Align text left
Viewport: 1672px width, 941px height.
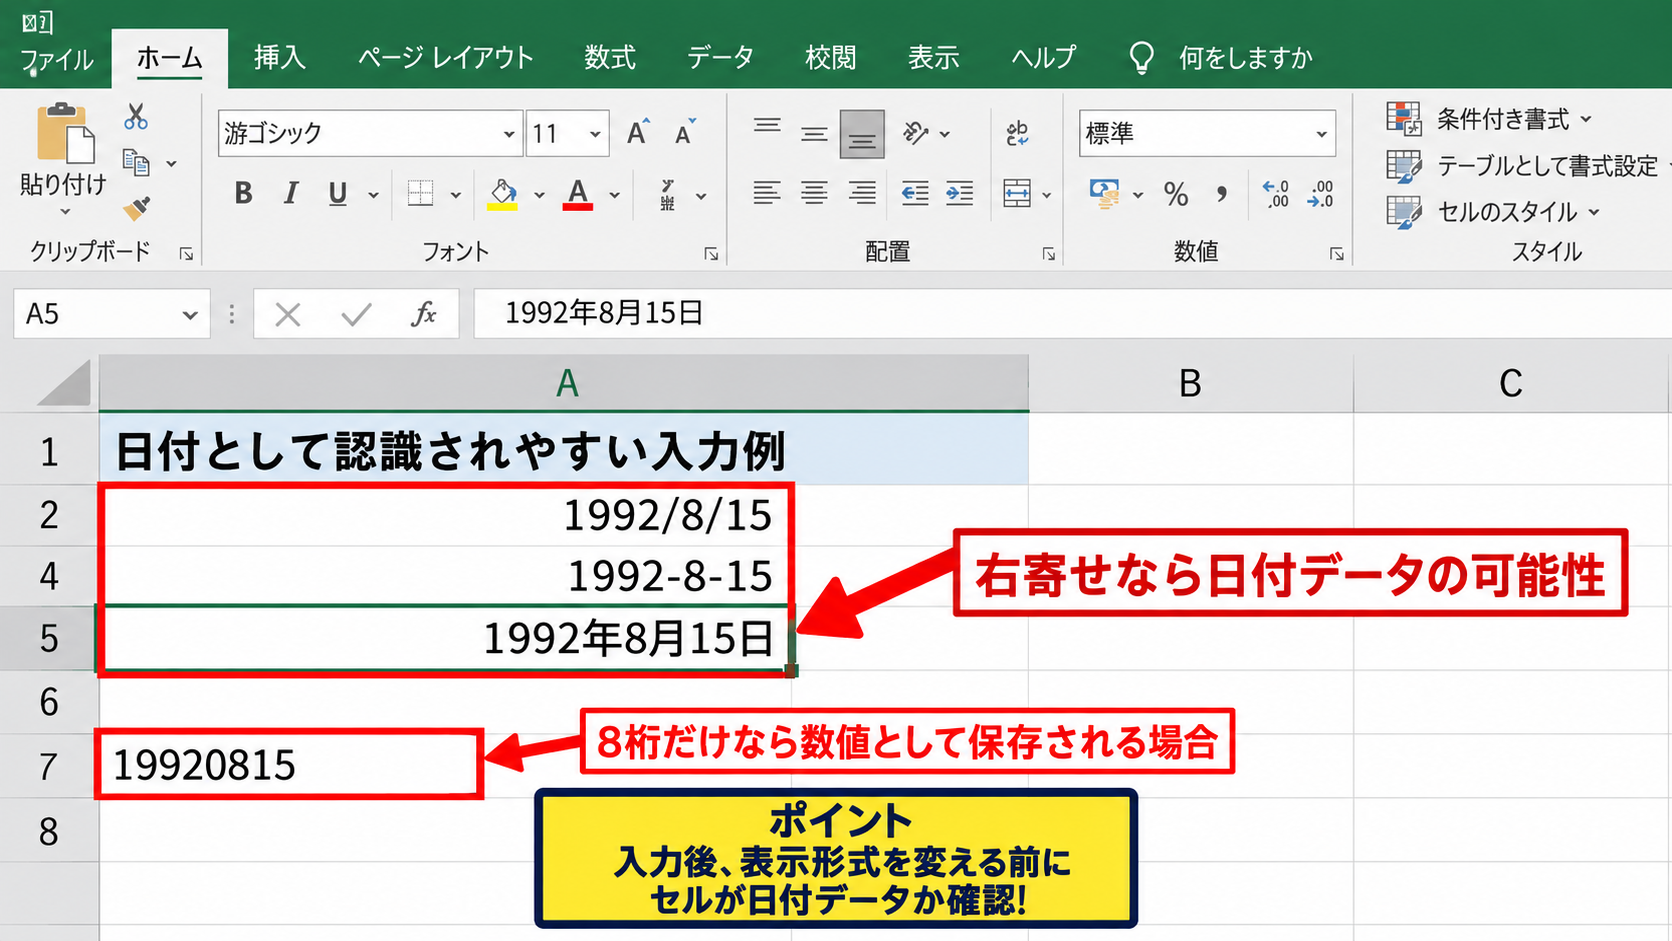click(x=767, y=194)
